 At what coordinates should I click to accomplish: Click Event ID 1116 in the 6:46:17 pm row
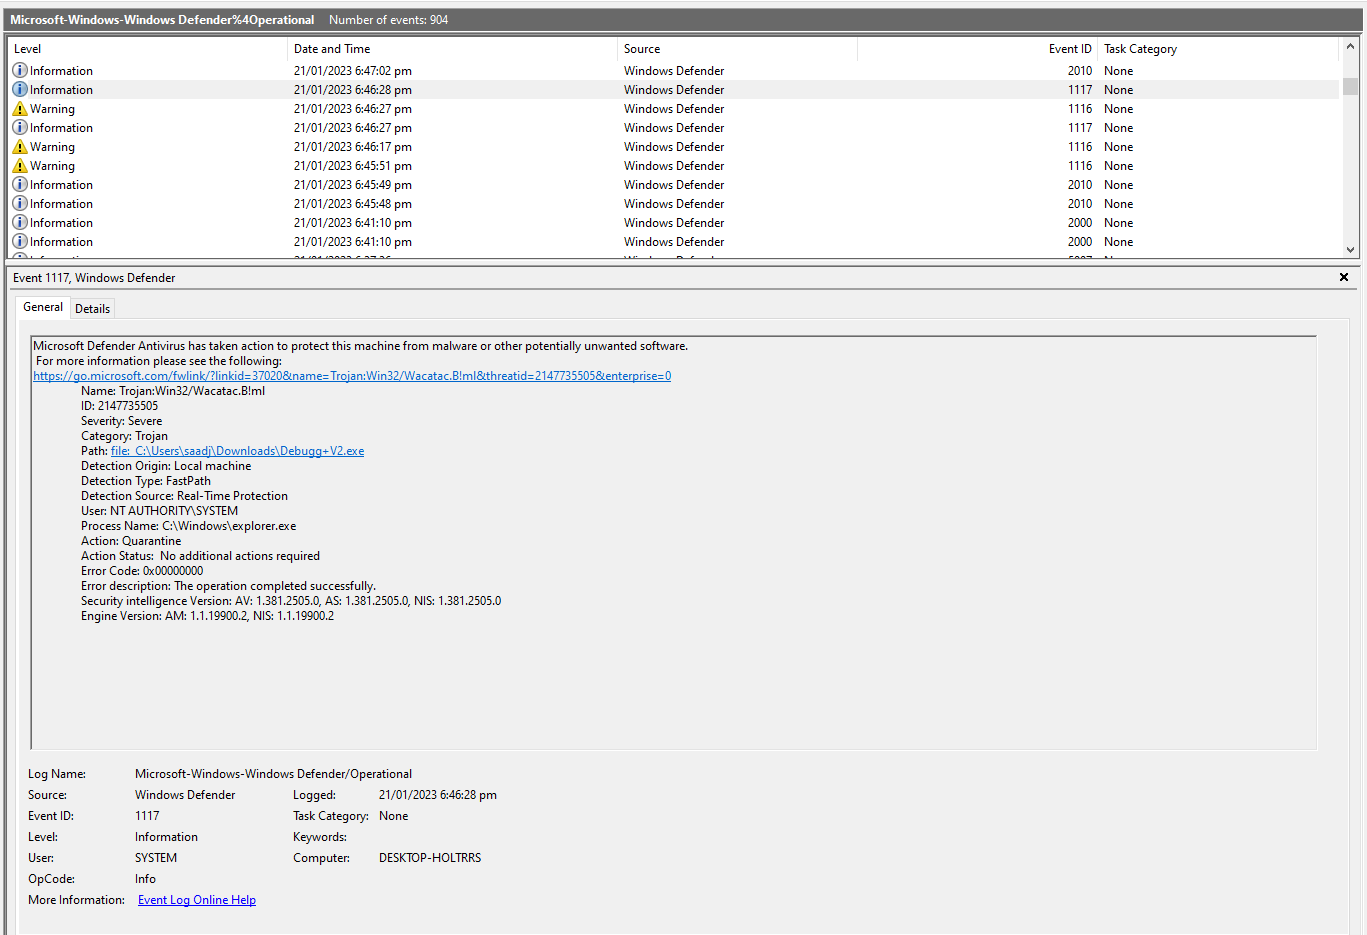1080,147
